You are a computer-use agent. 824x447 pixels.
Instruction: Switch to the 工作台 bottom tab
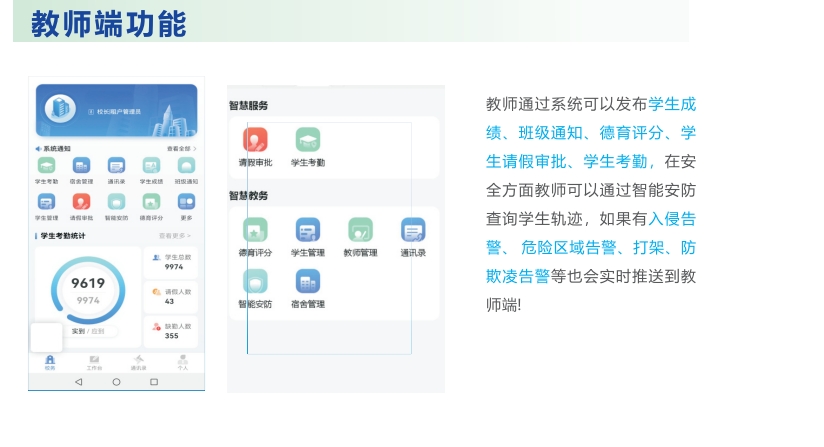coord(94,362)
